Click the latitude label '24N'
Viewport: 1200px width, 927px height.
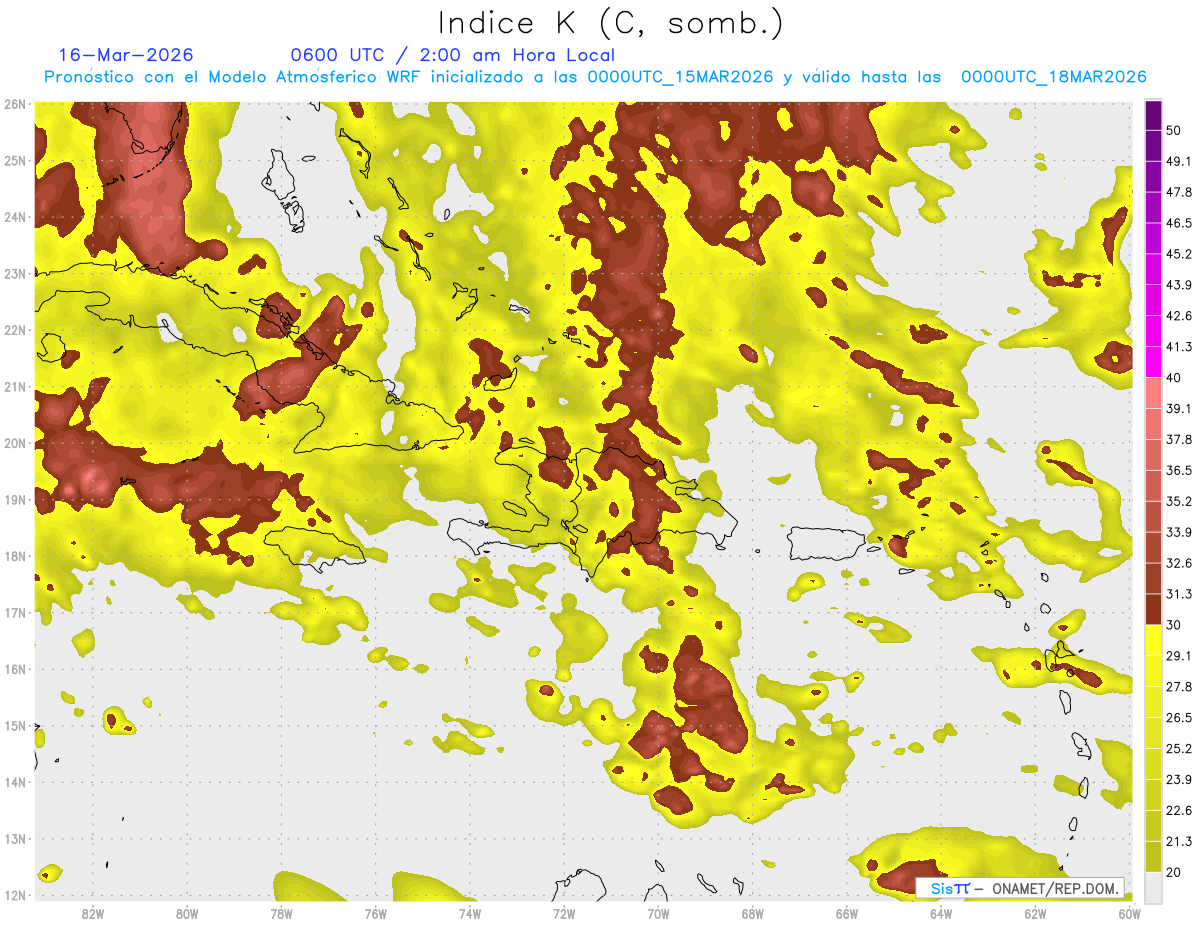coord(15,217)
